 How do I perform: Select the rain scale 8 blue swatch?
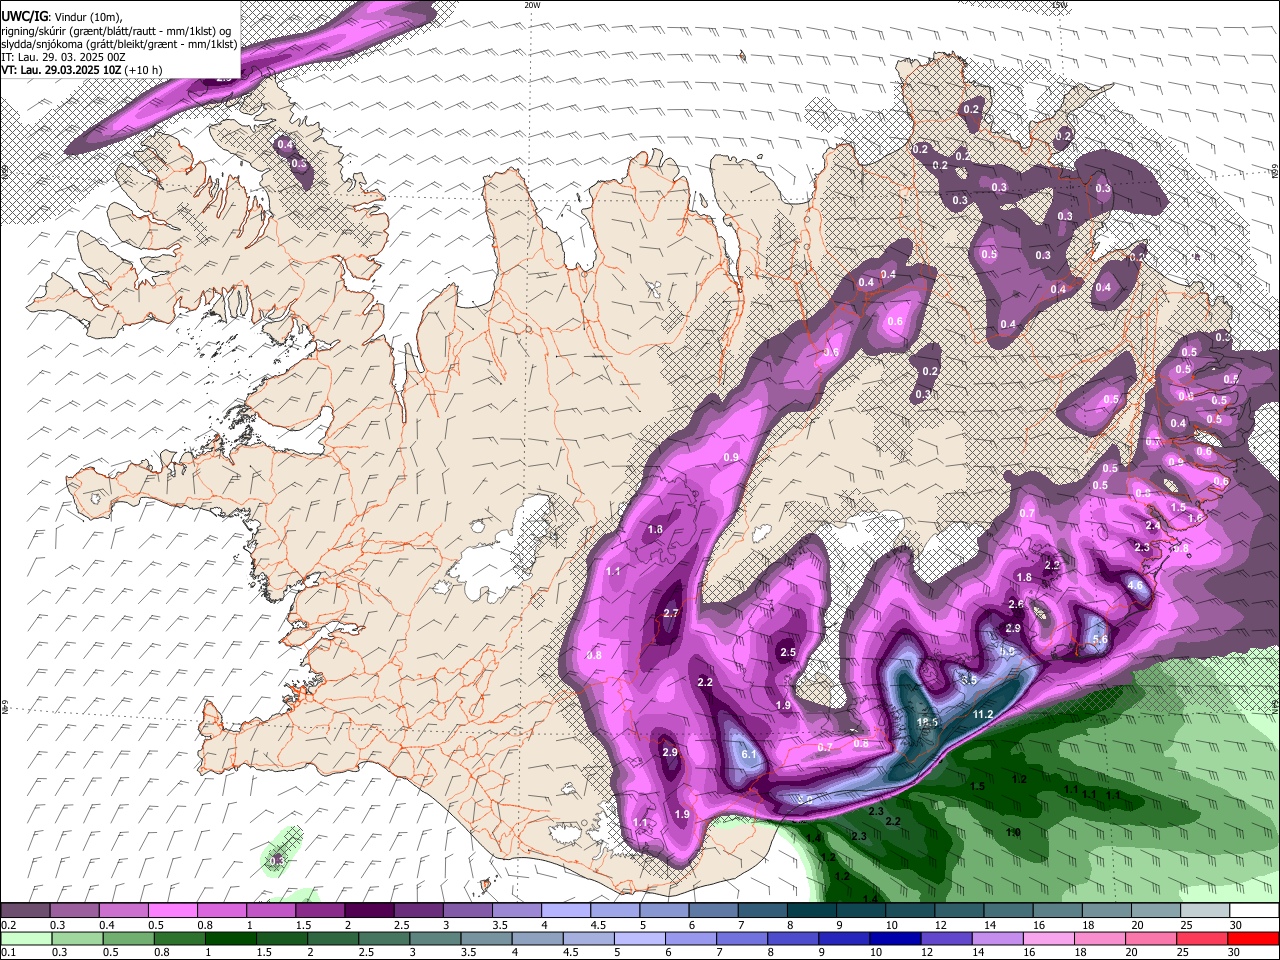[793, 938]
